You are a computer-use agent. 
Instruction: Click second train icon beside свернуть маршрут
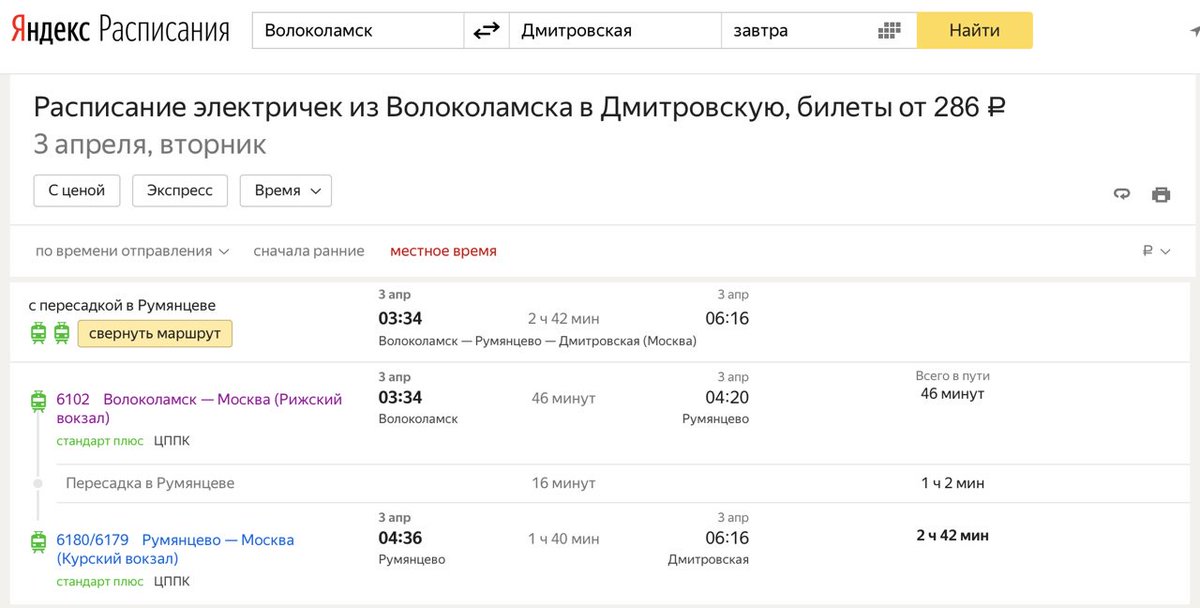click(x=62, y=333)
